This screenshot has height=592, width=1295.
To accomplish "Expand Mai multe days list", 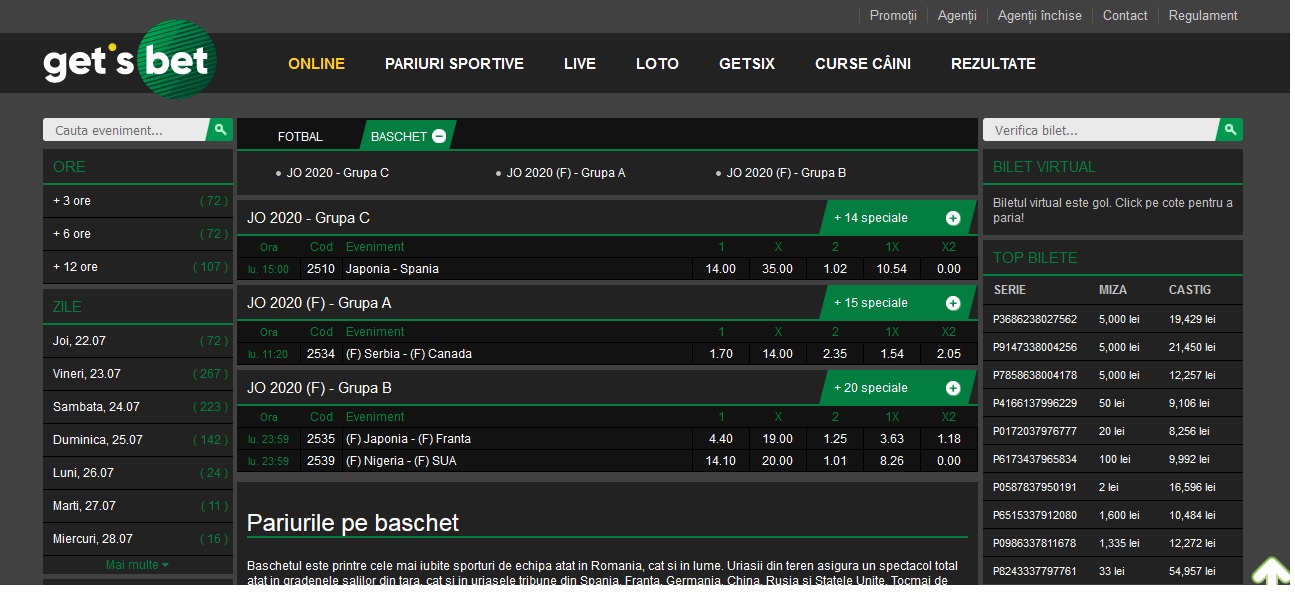I will tap(138, 565).
